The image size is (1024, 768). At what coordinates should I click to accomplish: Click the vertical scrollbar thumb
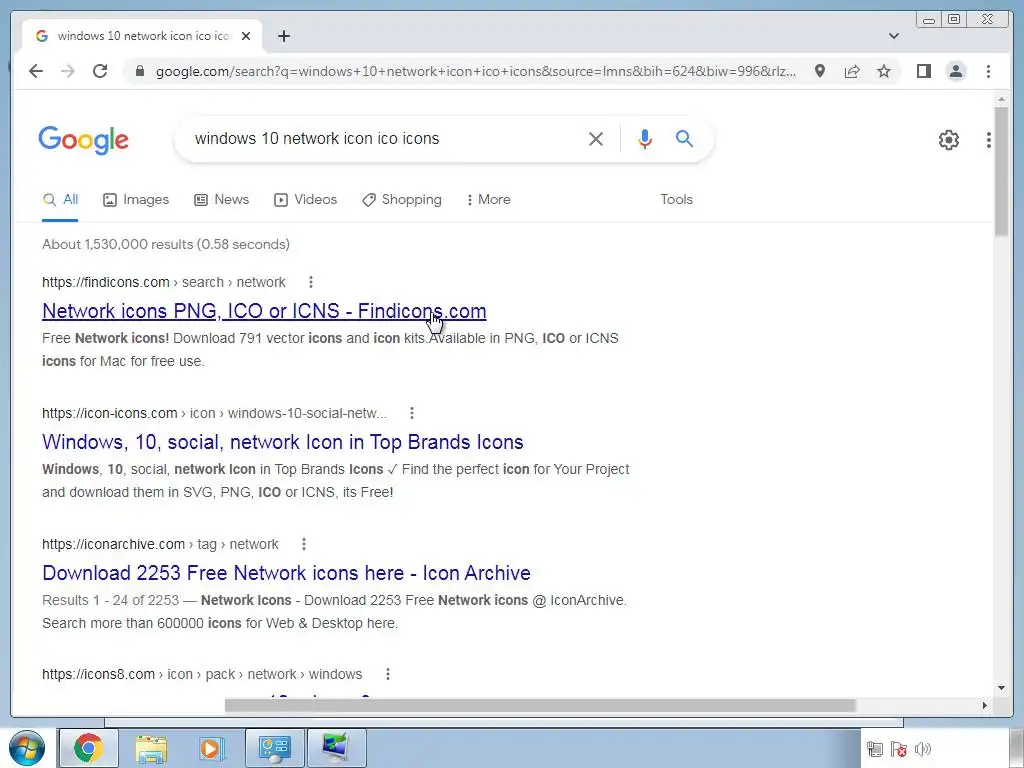[1001, 171]
